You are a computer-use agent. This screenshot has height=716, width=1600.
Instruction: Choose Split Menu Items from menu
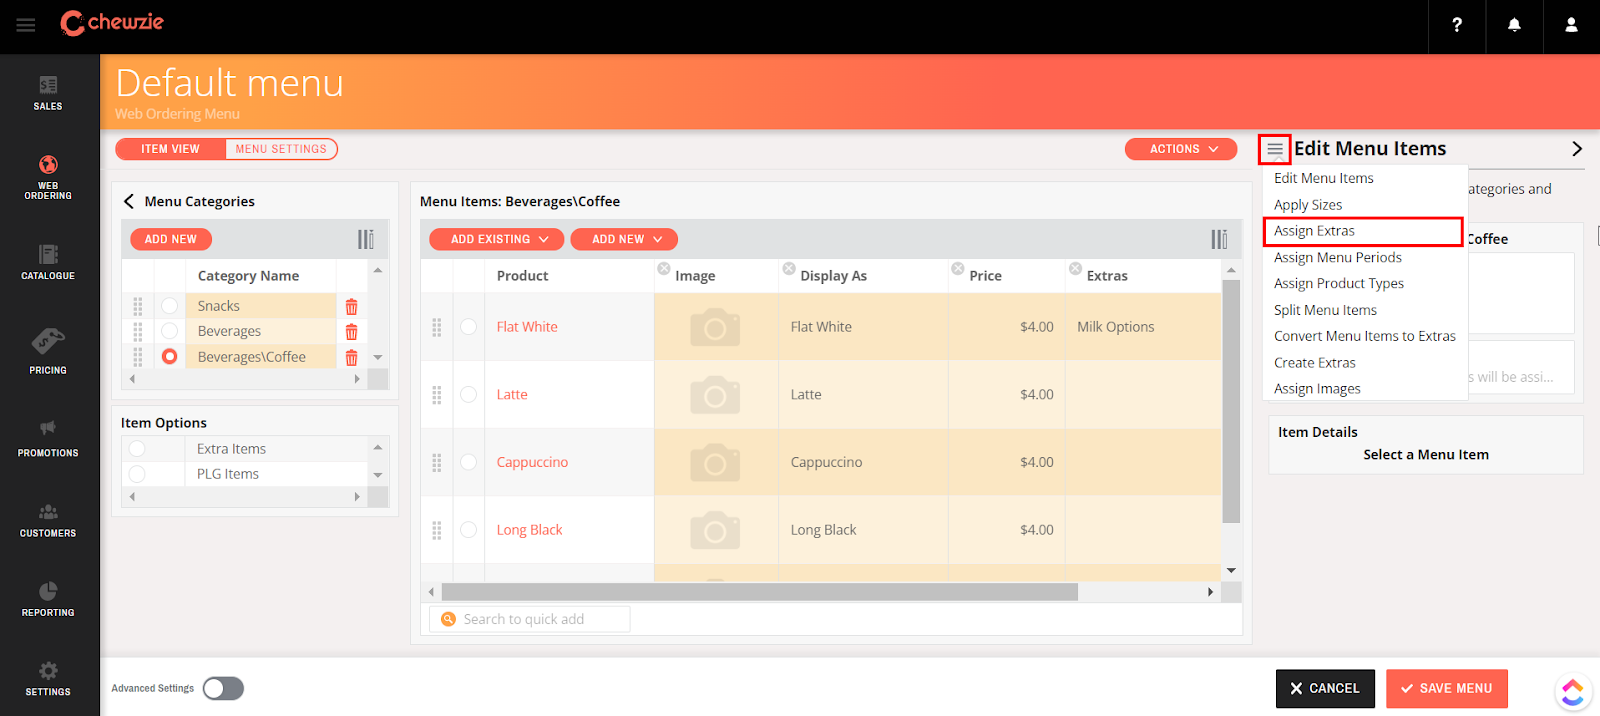[x=1325, y=310]
